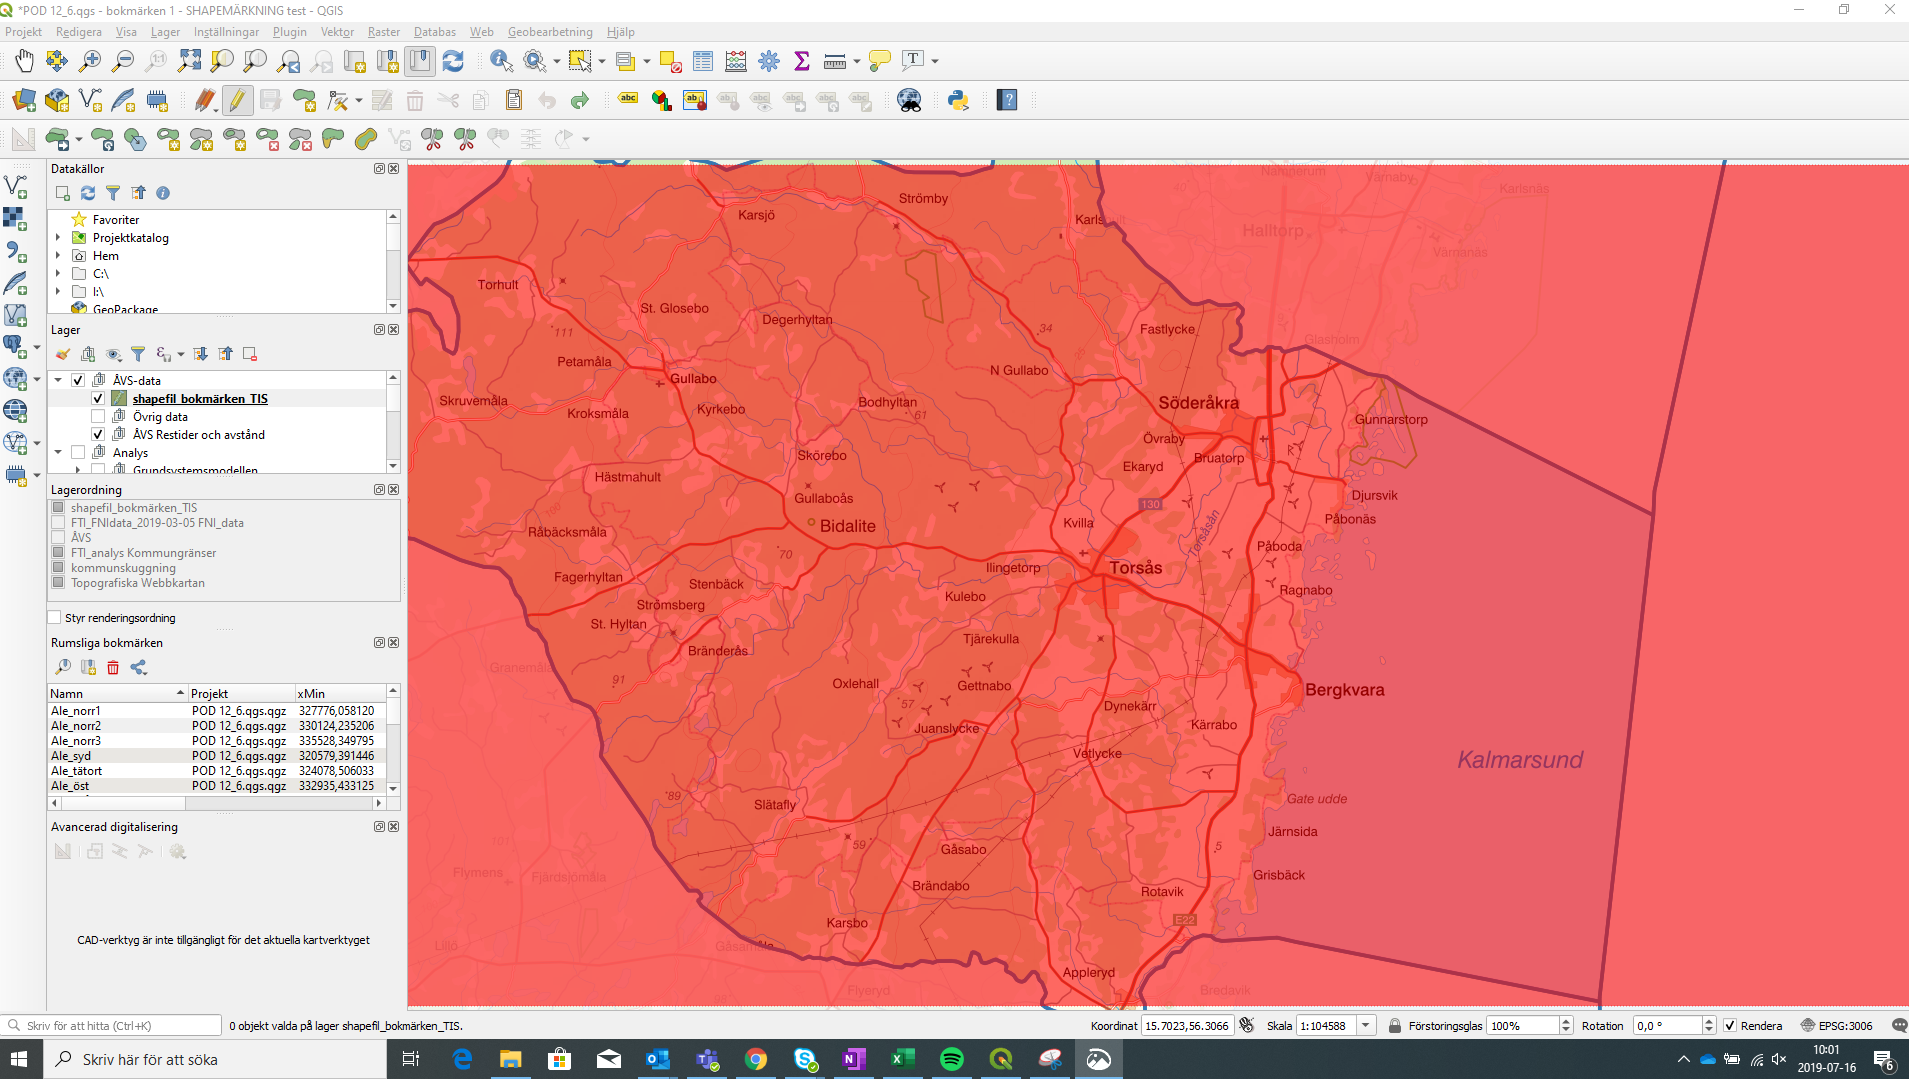
Task: Open the Skala scale dropdown
Action: pyautogui.click(x=1365, y=1025)
